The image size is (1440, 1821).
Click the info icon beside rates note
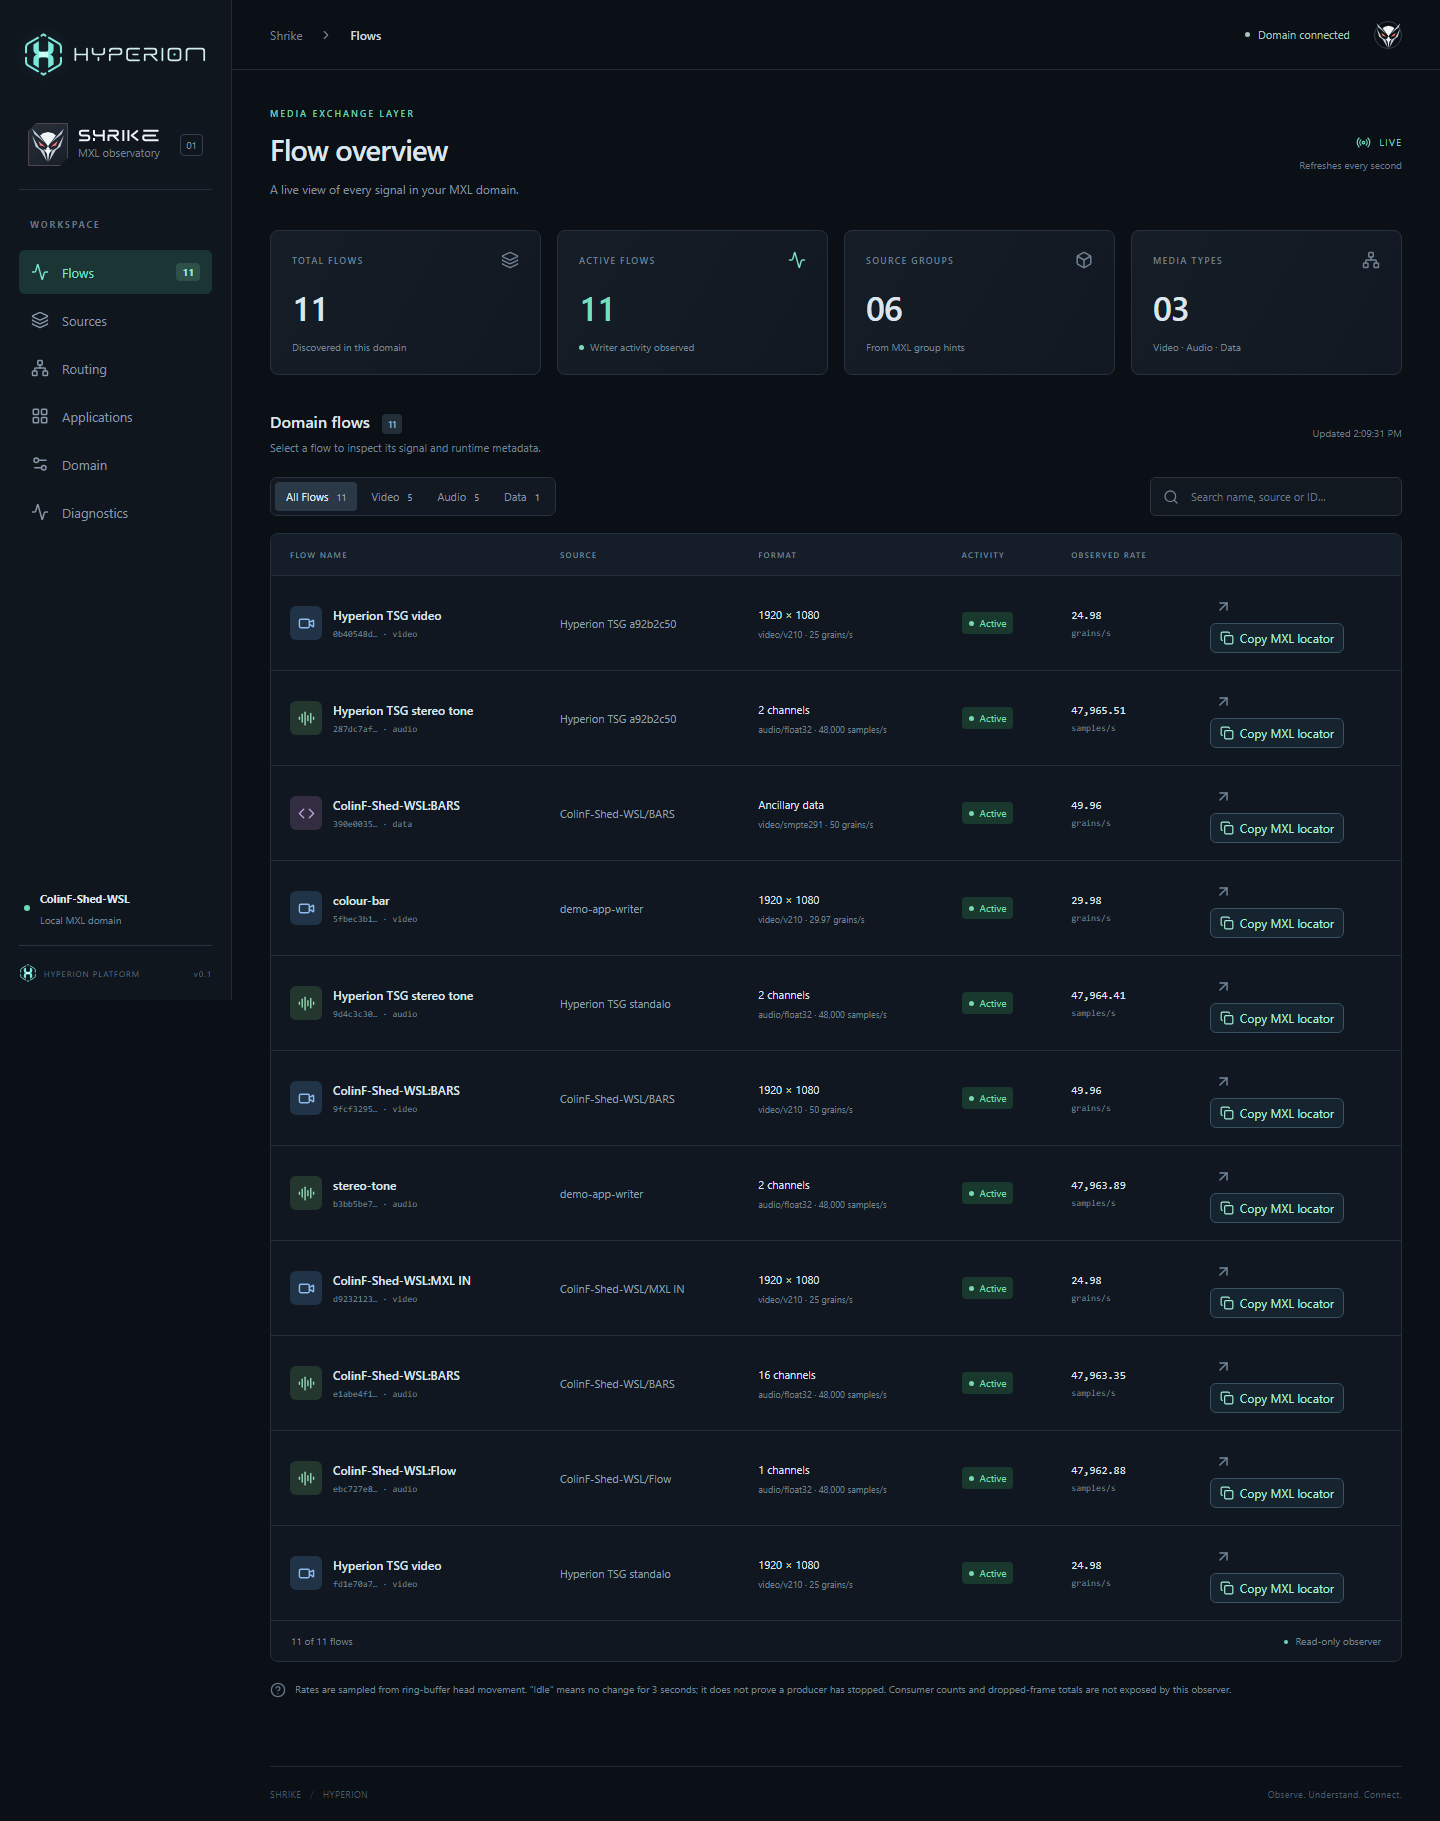point(278,1690)
